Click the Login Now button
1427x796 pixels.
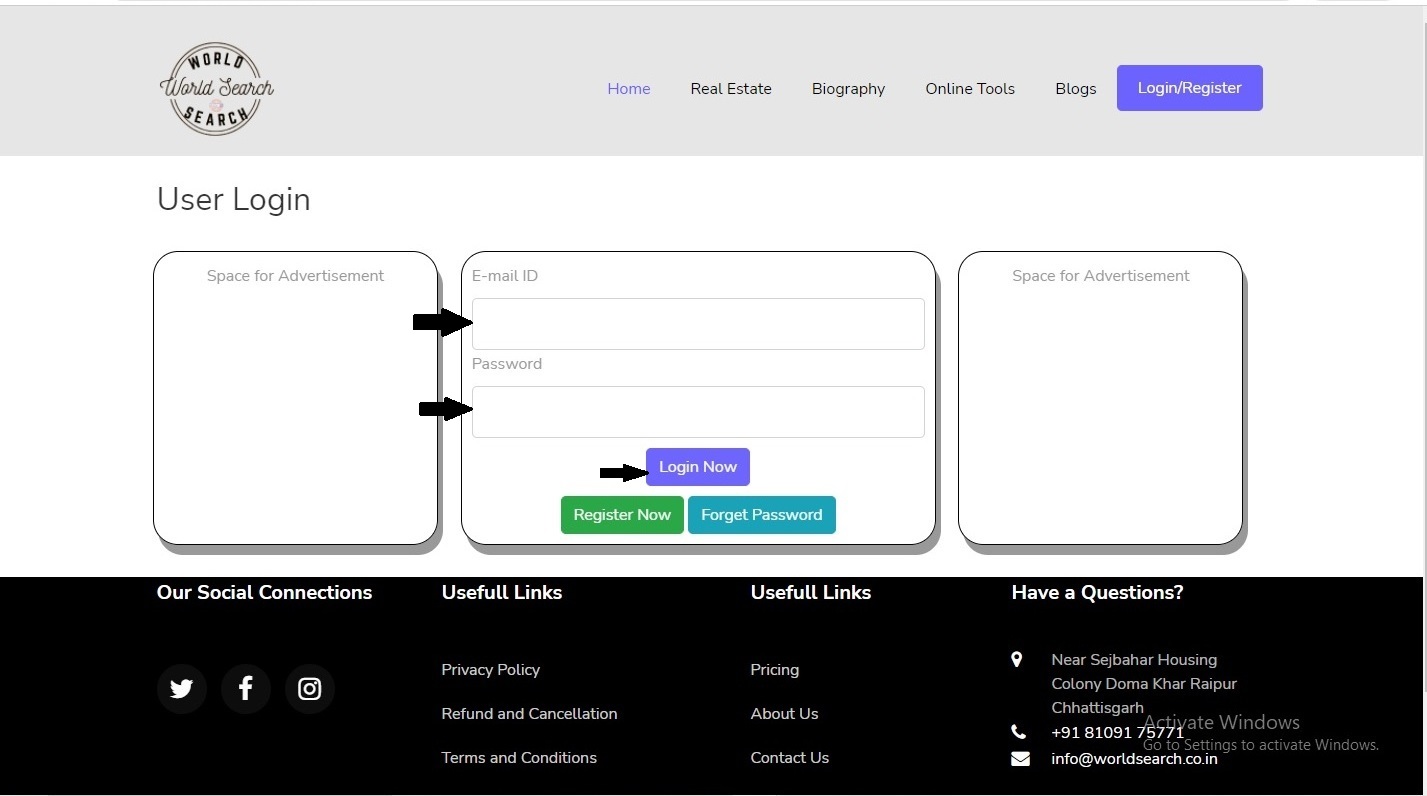[x=698, y=467]
